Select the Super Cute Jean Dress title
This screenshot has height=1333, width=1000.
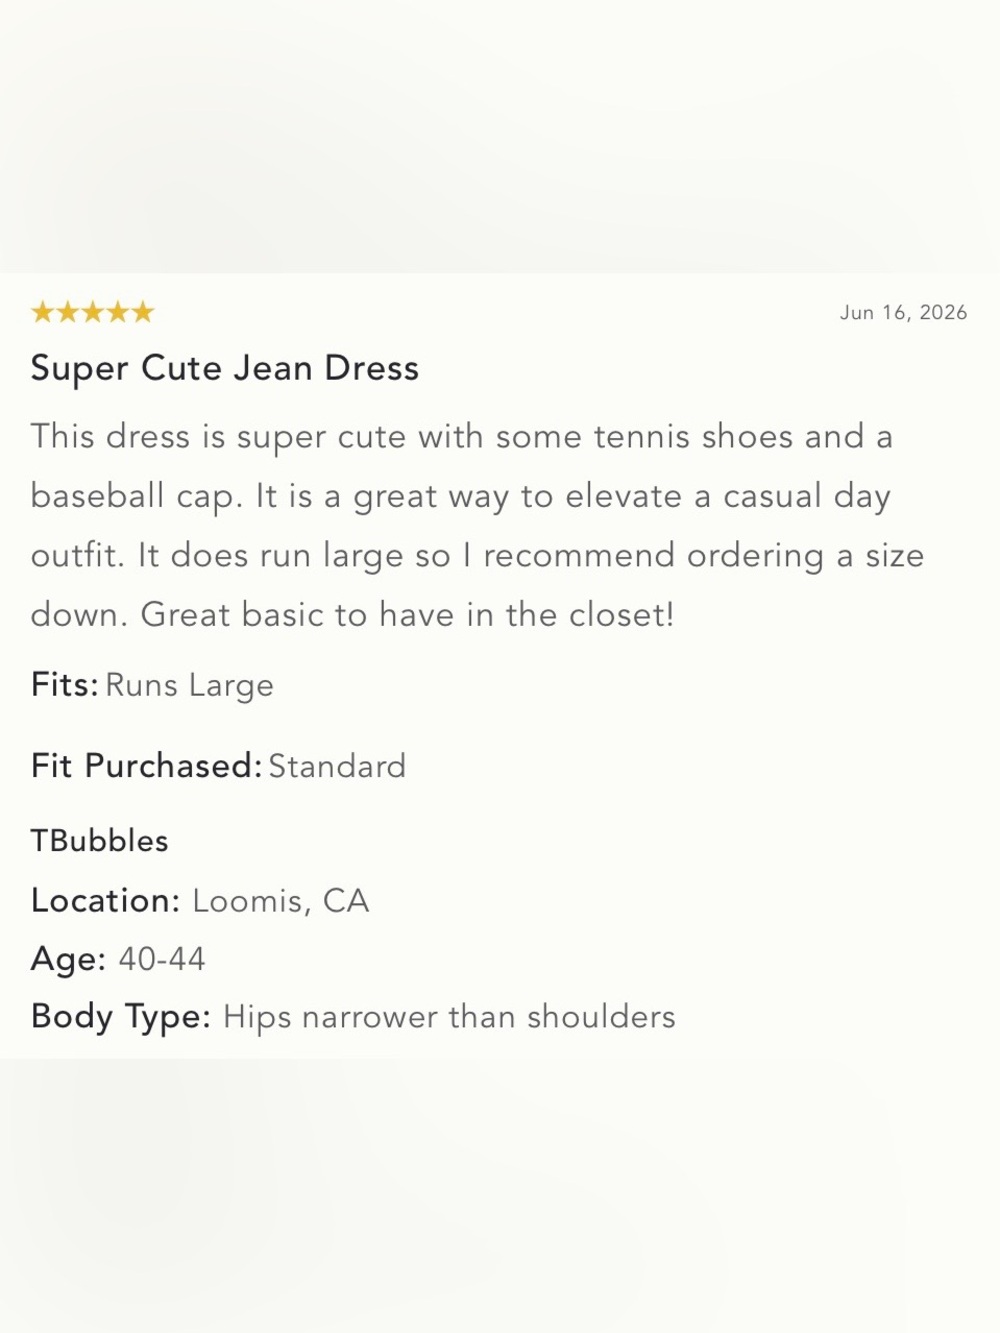pos(225,368)
